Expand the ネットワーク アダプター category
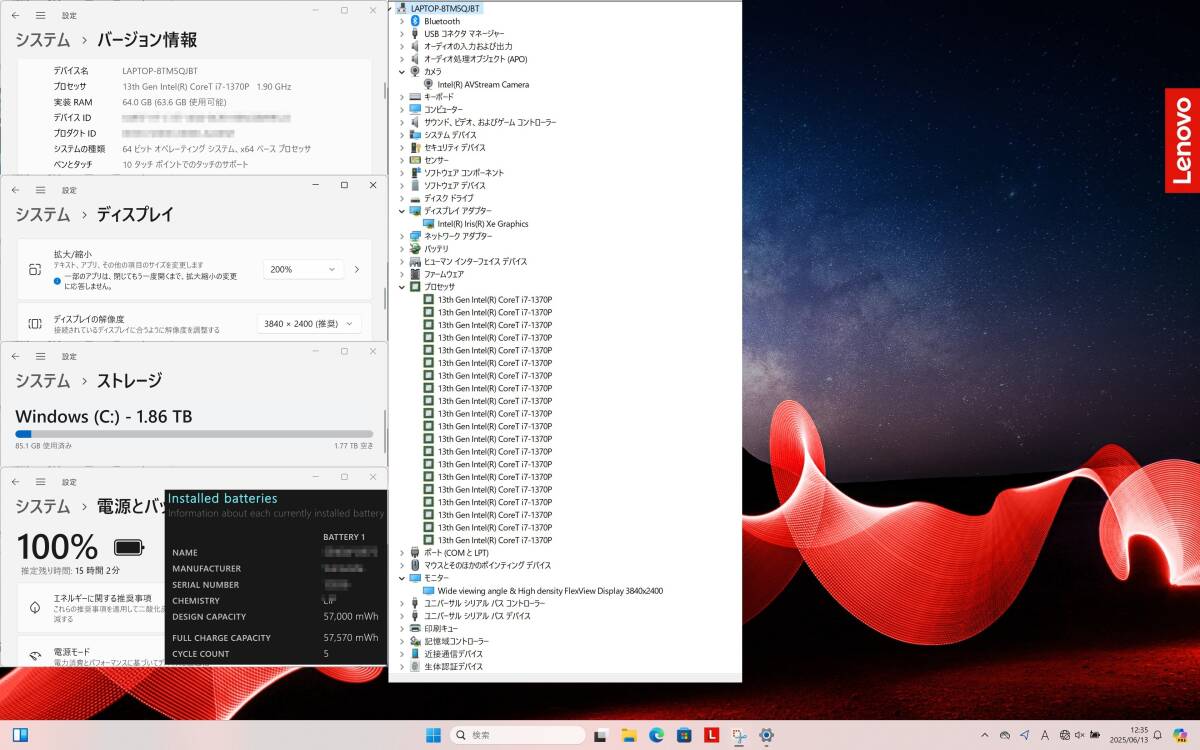 click(402, 236)
